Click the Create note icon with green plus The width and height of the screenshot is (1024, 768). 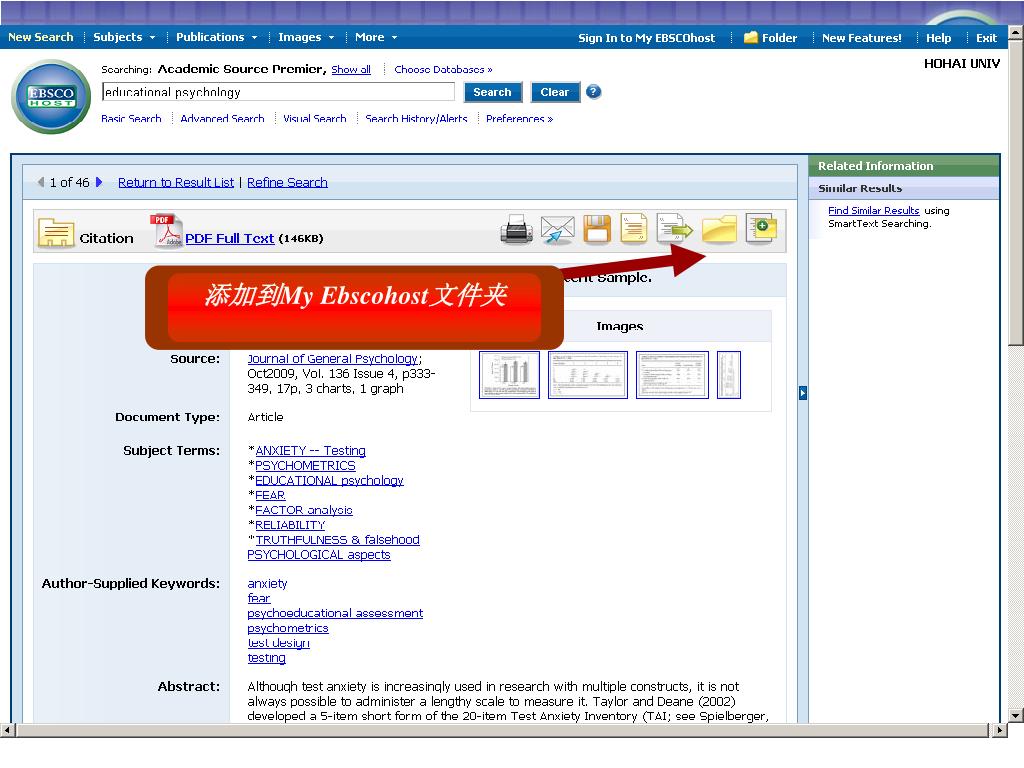[761, 229]
